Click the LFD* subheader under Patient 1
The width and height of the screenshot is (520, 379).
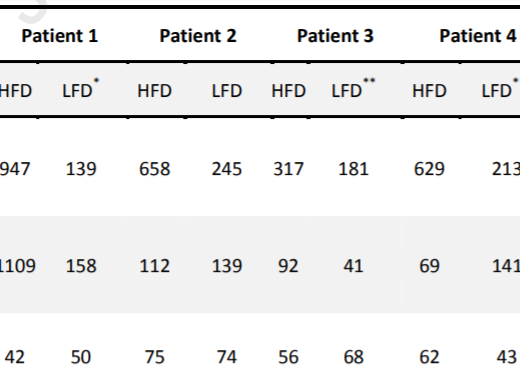pos(81,88)
